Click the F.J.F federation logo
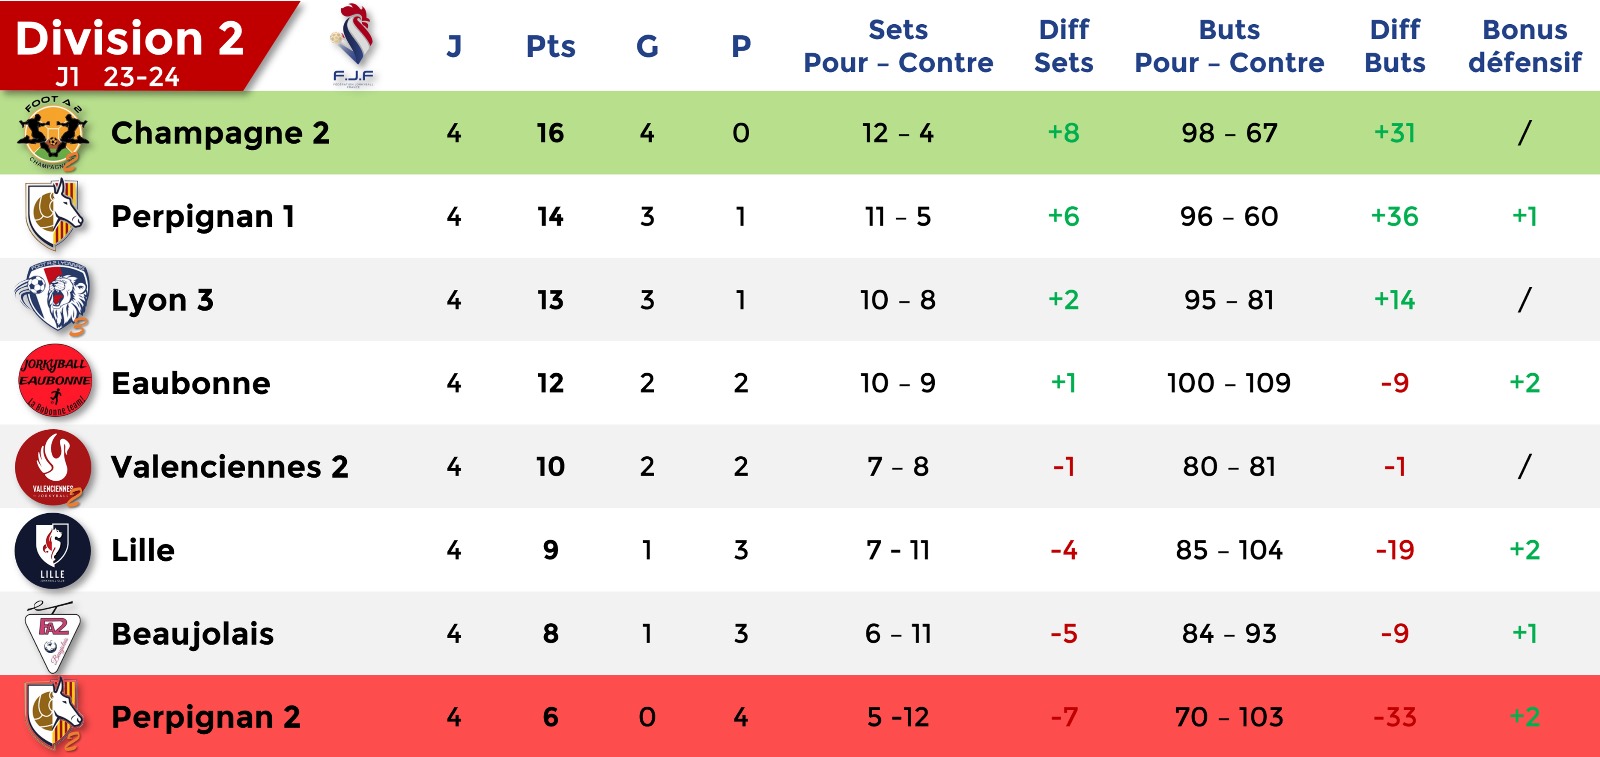 (353, 45)
